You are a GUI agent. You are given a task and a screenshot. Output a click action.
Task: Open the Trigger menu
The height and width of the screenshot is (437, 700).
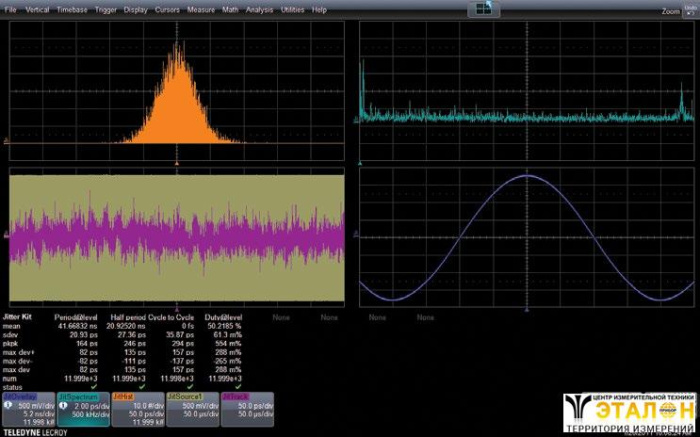105,9
